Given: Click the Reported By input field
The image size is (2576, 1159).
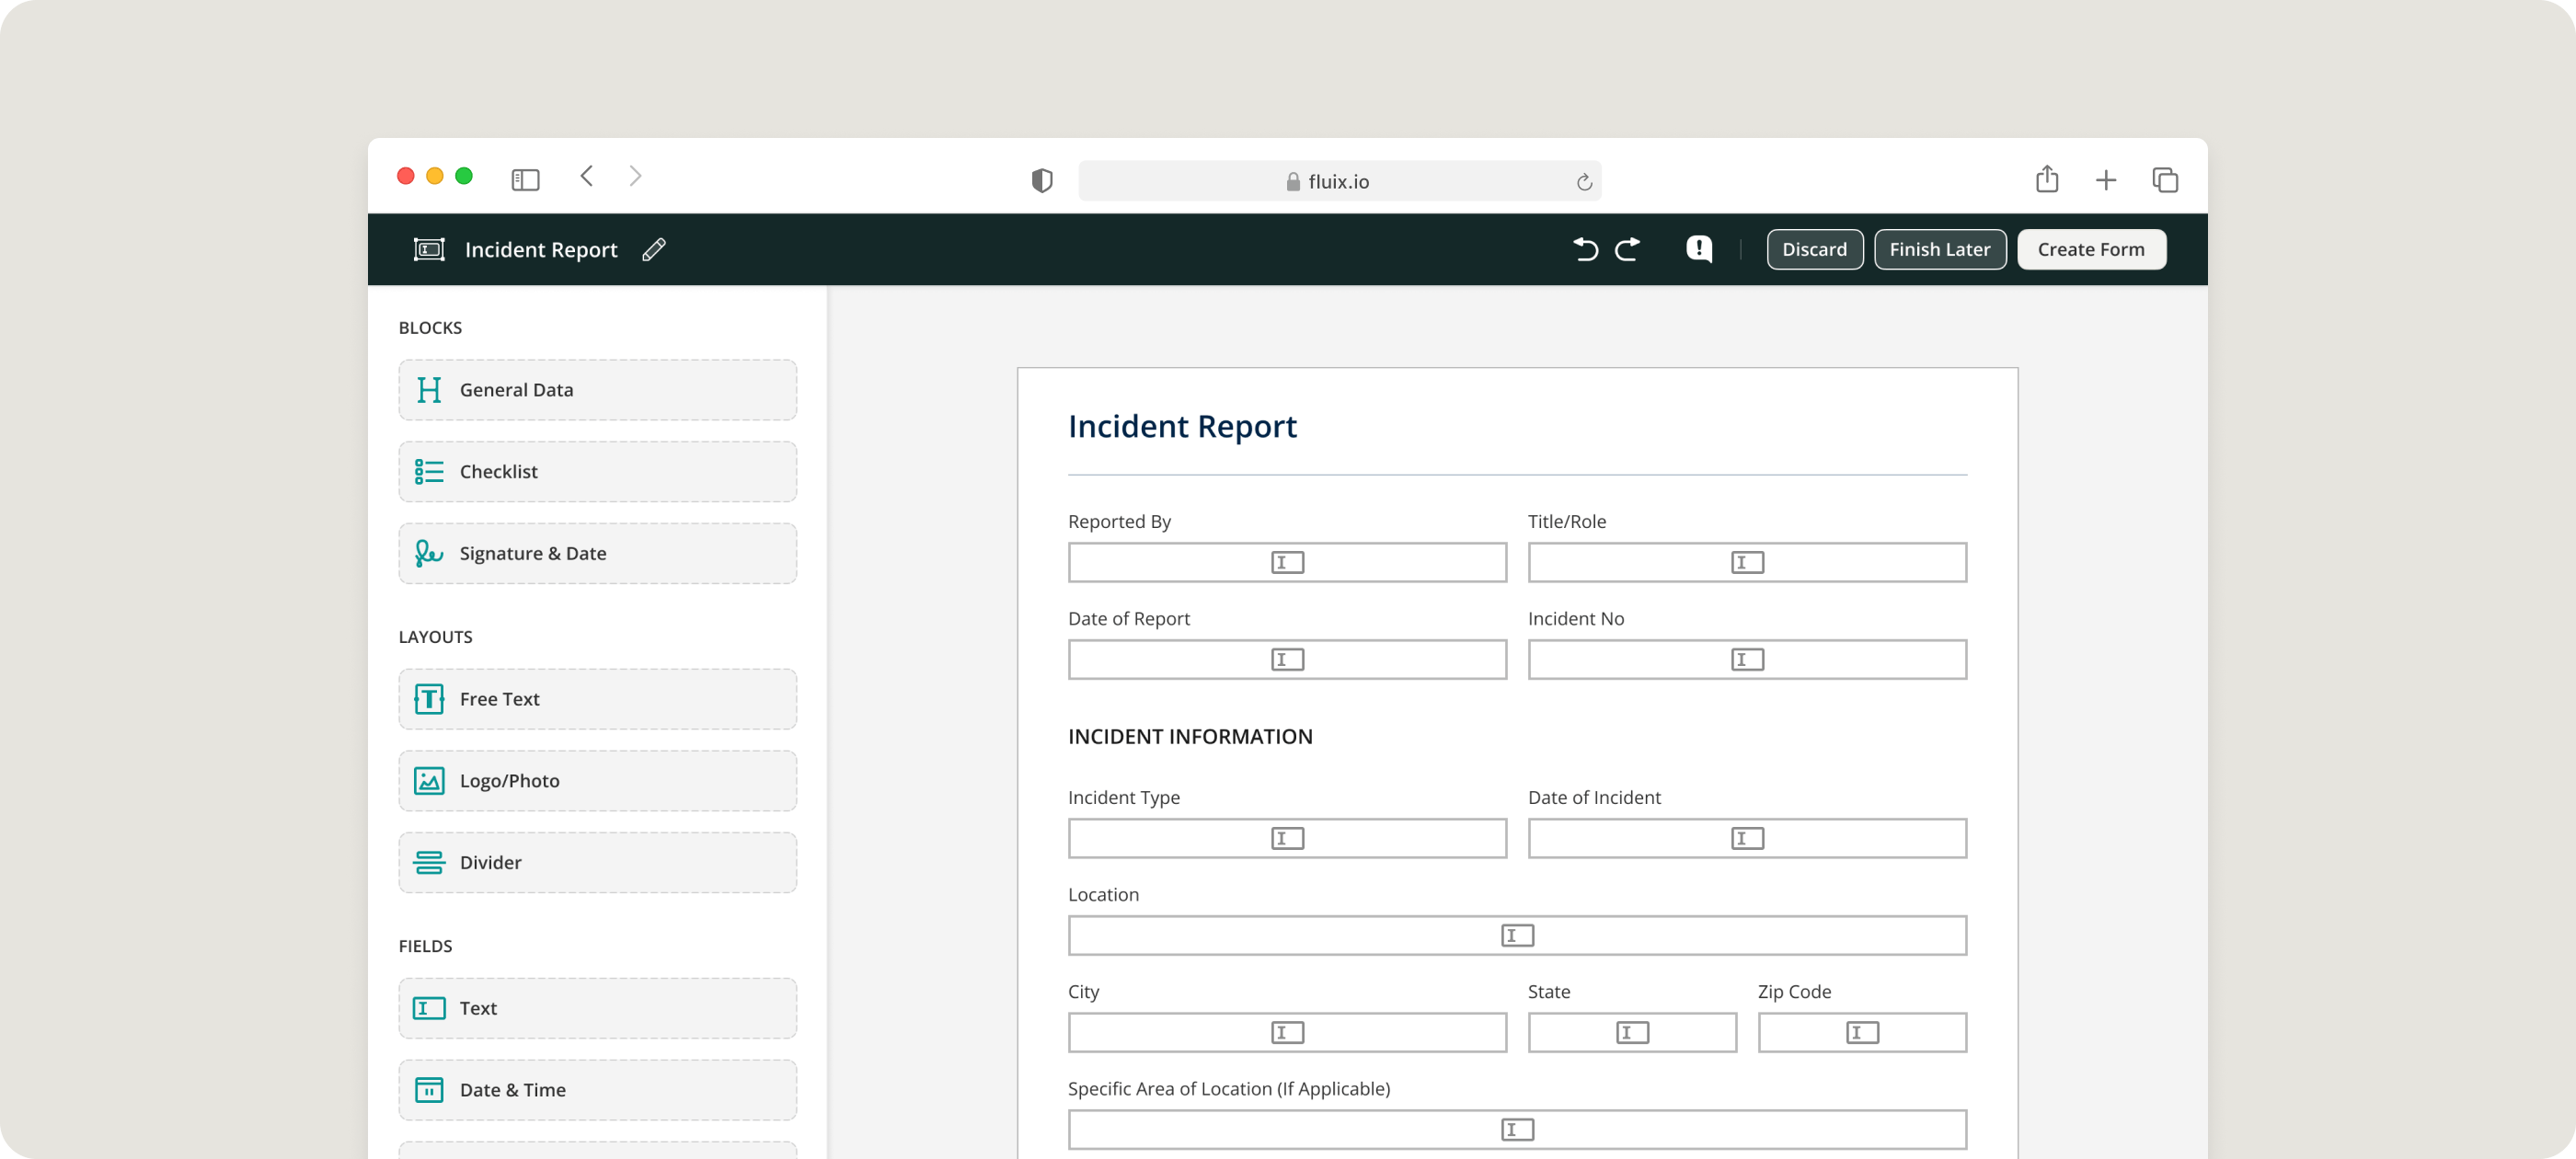Looking at the screenshot, I should pyautogui.click(x=1286, y=563).
